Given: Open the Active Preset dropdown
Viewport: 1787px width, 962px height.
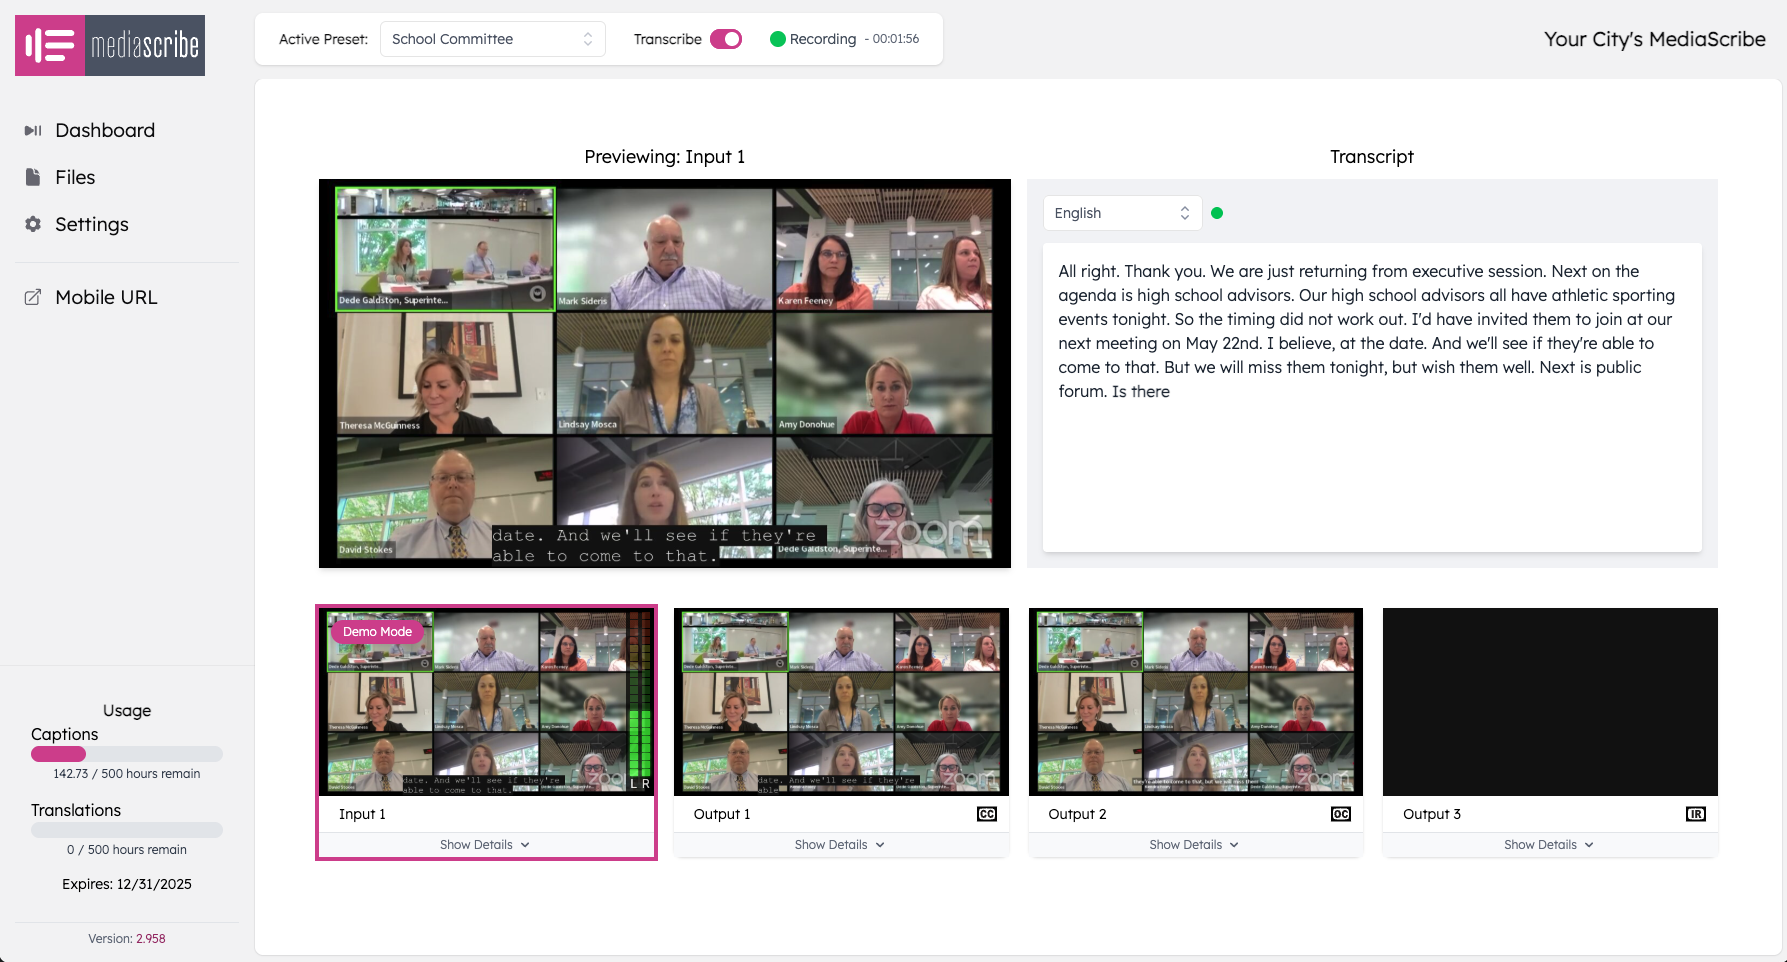Looking at the screenshot, I should pos(493,39).
